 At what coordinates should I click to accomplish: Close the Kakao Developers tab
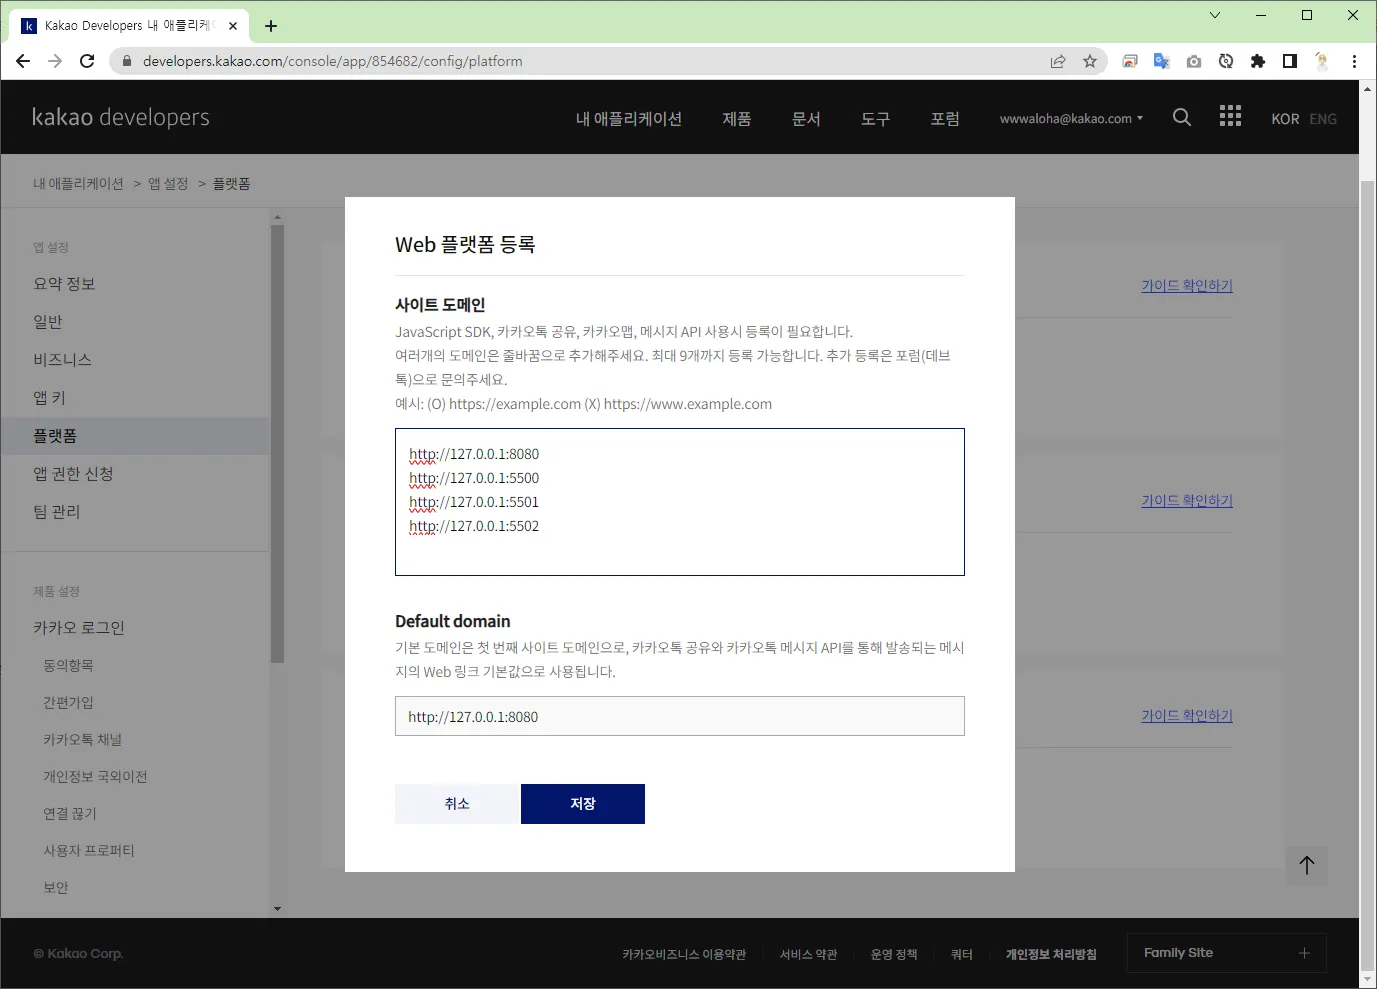pos(233,26)
